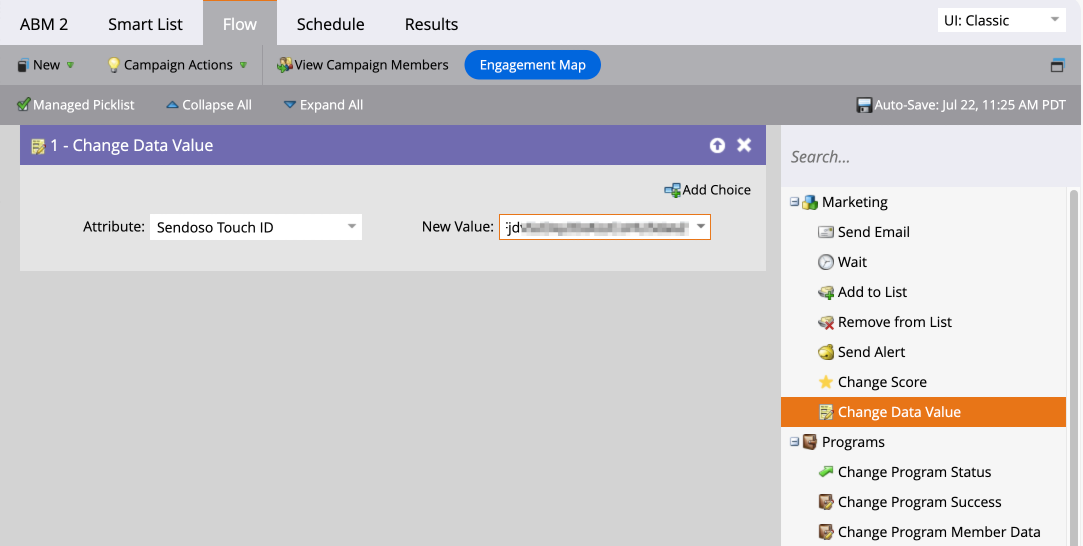The width and height of the screenshot is (1083, 546).
Task: Click the Collapse All triangle icon
Action: coord(173,105)
